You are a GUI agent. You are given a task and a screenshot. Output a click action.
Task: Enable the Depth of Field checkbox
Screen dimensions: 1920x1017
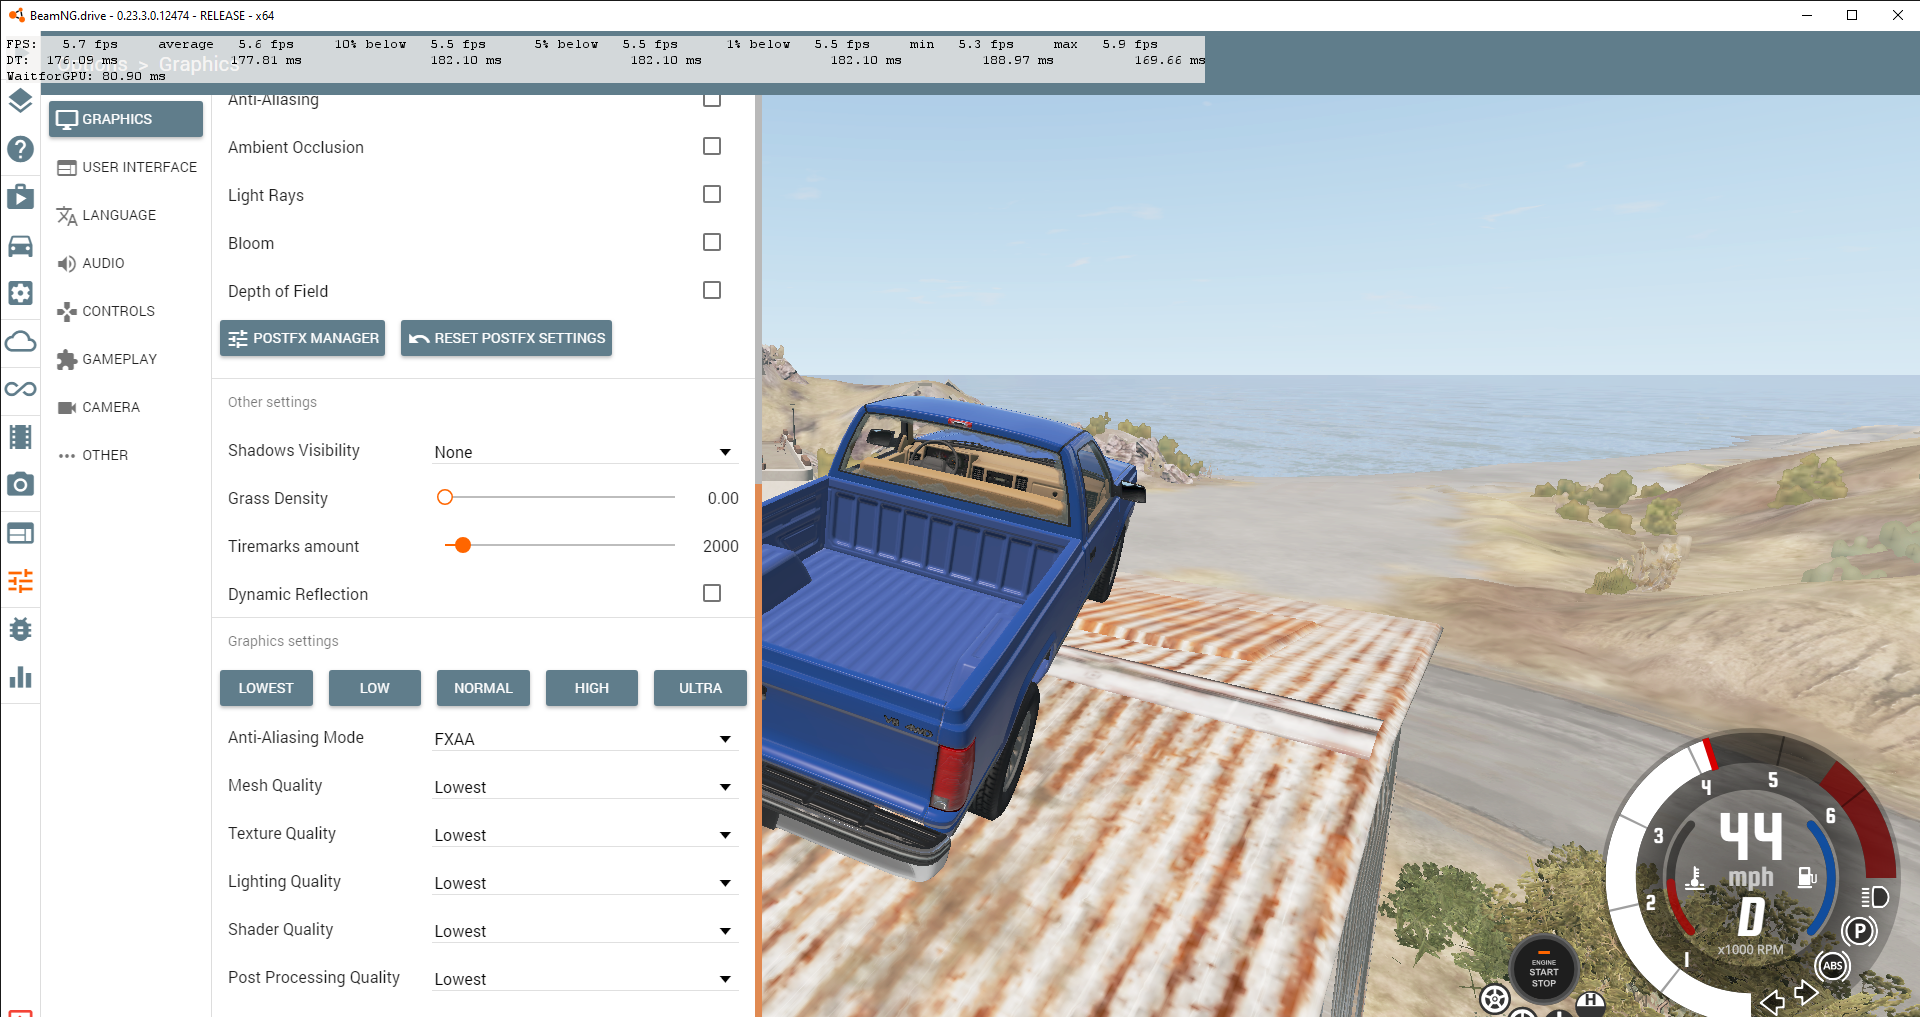tap(712, 290)
